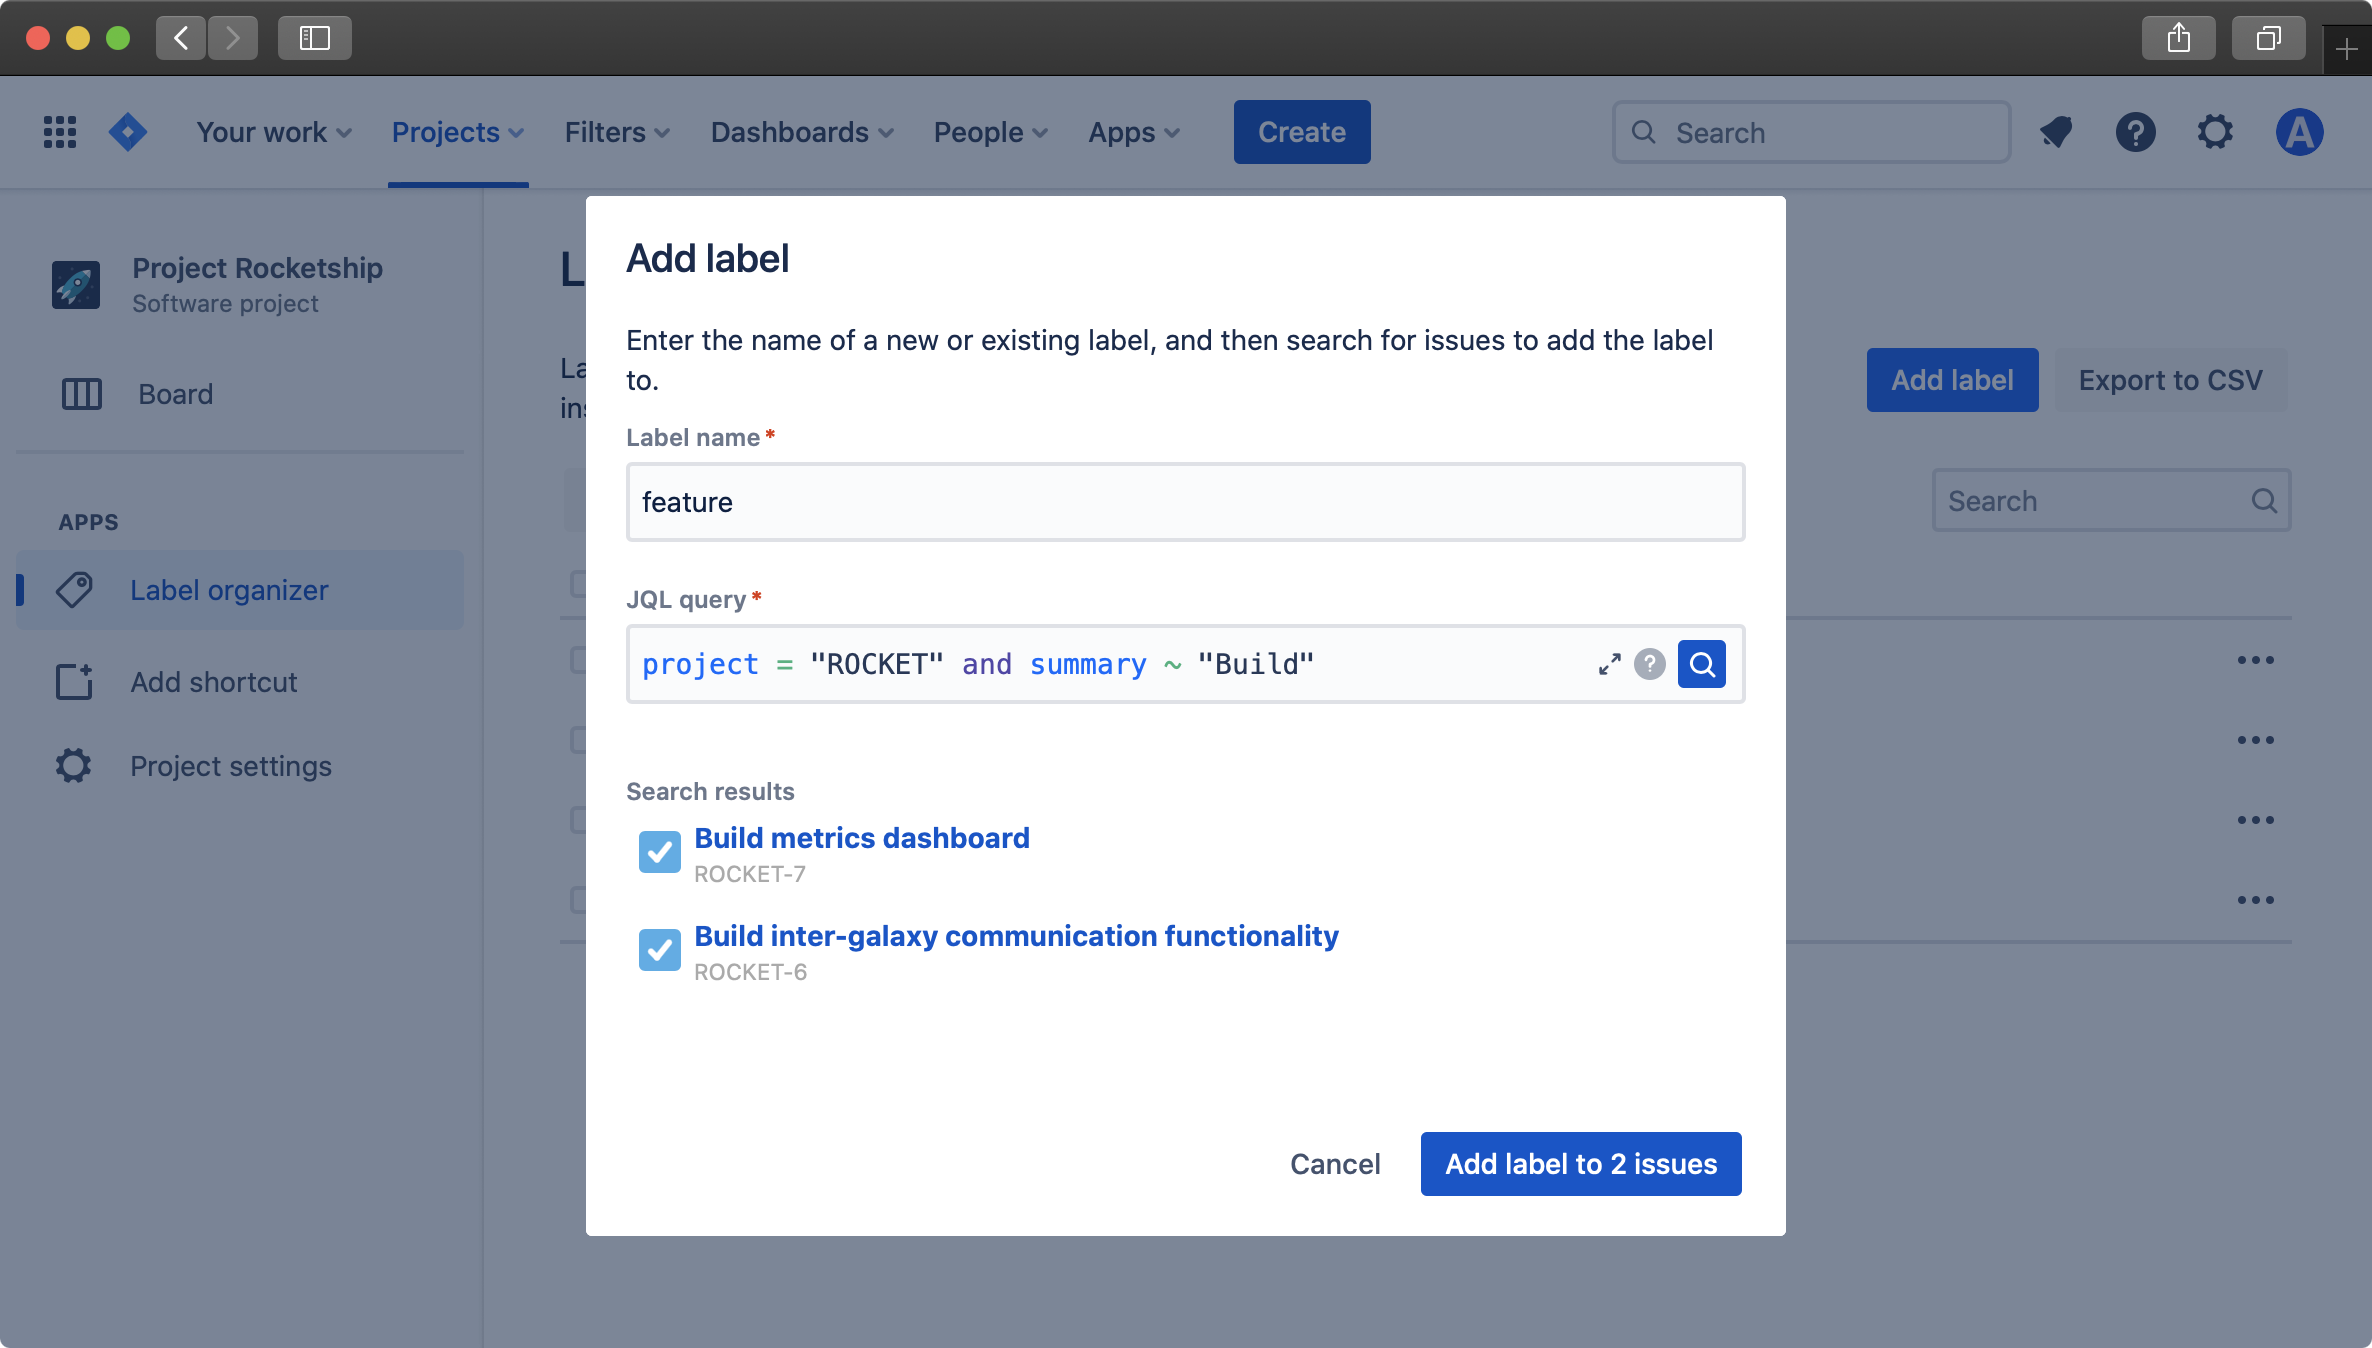Click the Cancel button in dialog
Screen dimensions: 2372x1348
point(1334,1164)
